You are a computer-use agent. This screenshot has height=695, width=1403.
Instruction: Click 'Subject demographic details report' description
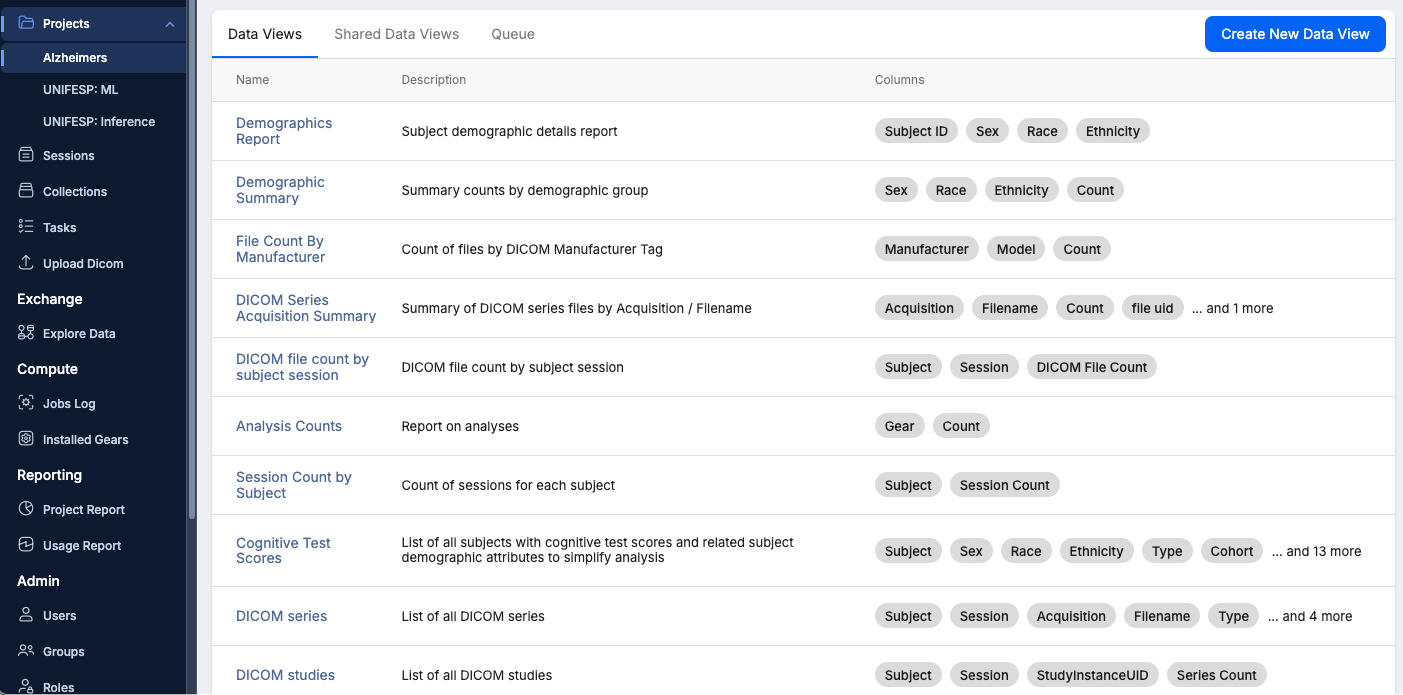coord(510,131)
